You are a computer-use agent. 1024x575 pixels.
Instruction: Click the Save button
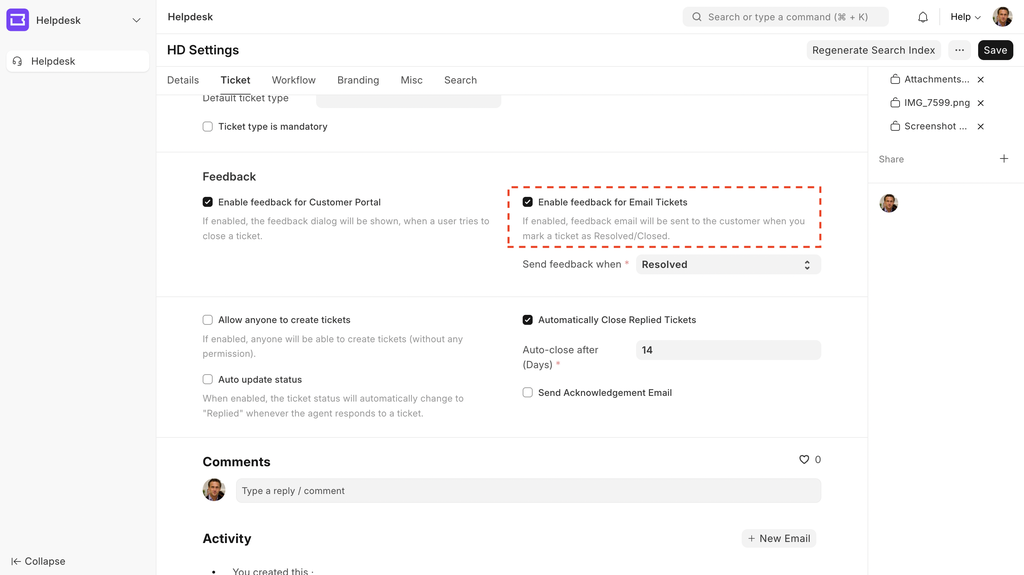(995, 50)
